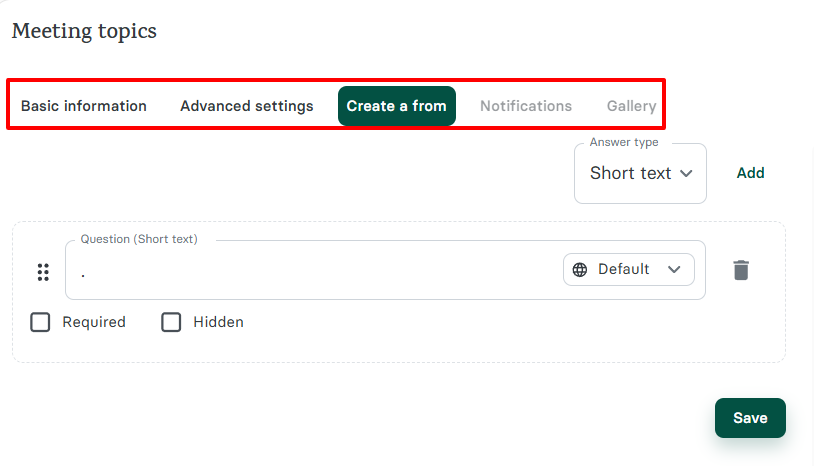Open the Gallery tab
The height and width of the screenshot is (466, 814).
point(631,106)
